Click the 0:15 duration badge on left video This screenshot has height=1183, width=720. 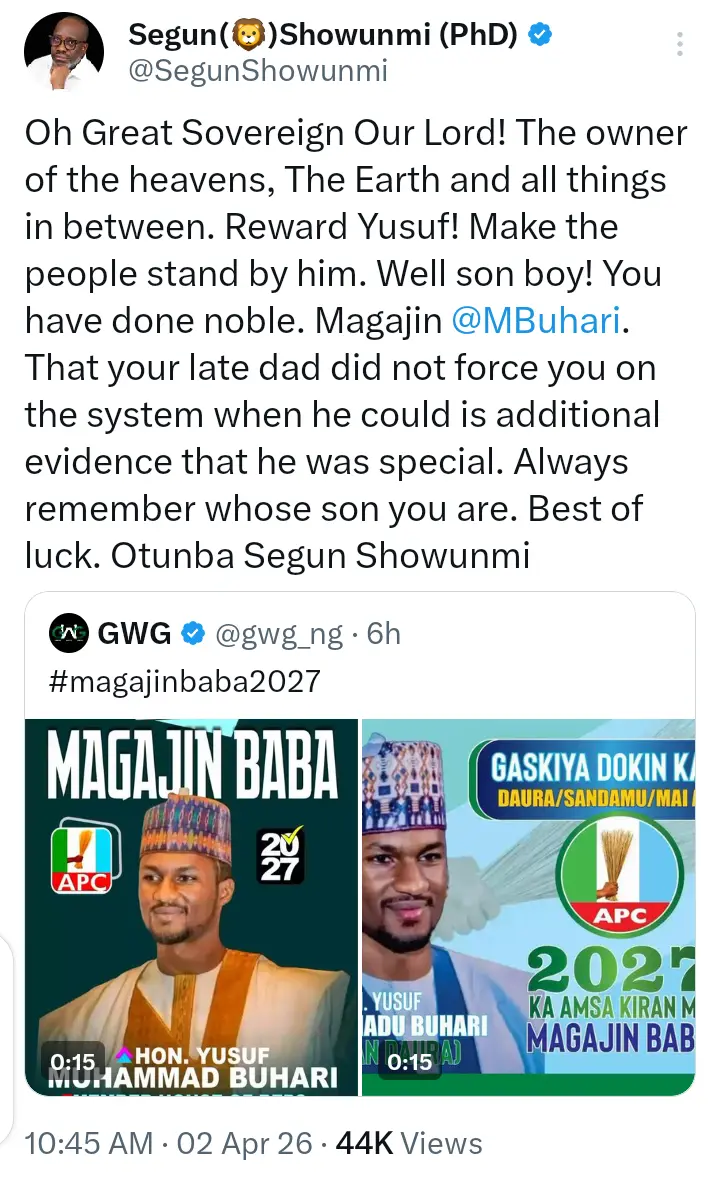pos(73,1061)
